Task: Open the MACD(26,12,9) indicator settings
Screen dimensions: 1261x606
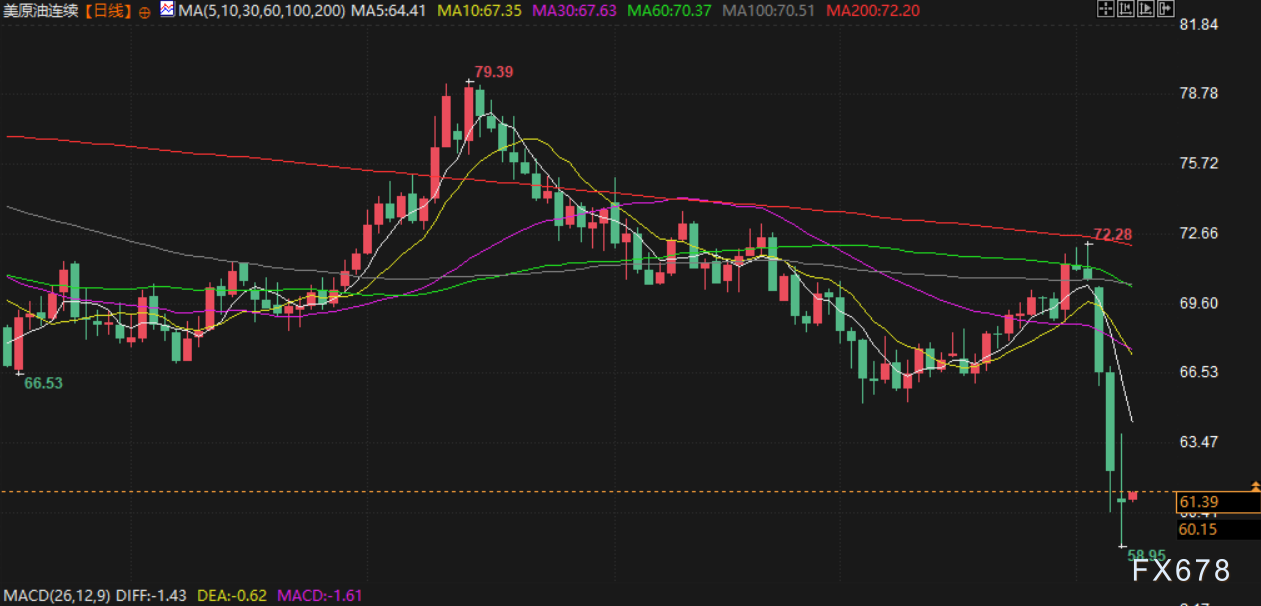Action: pos(56,595)
